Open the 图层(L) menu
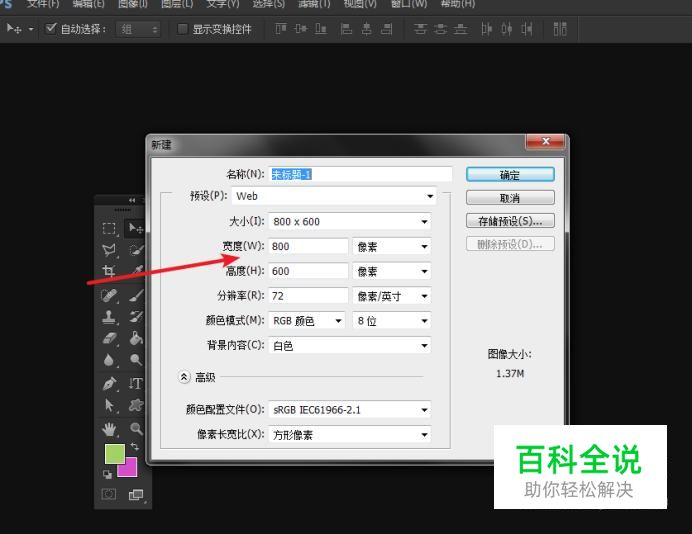This screenshot has height=534, width=692. [x=177, y=4]
